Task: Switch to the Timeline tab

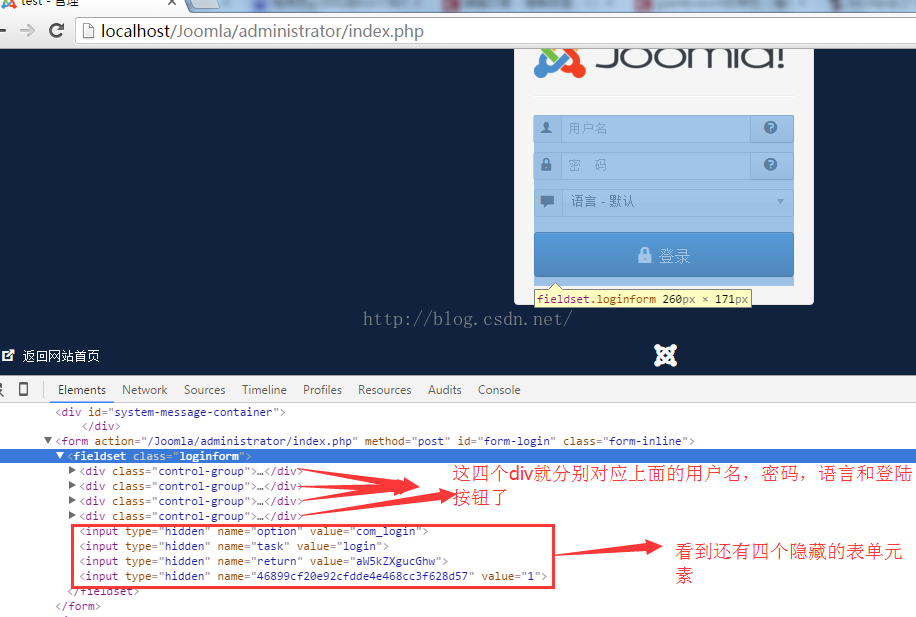Action: (x=264, y=390)
